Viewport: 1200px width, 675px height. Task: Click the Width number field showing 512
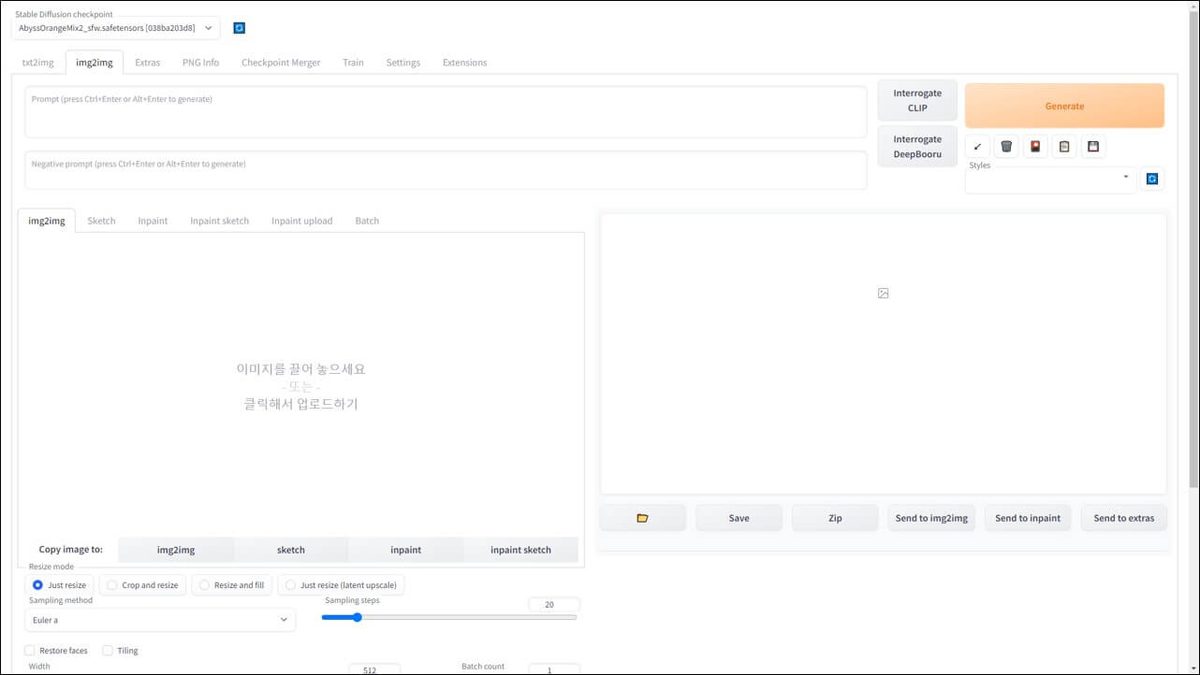(374, 669)
